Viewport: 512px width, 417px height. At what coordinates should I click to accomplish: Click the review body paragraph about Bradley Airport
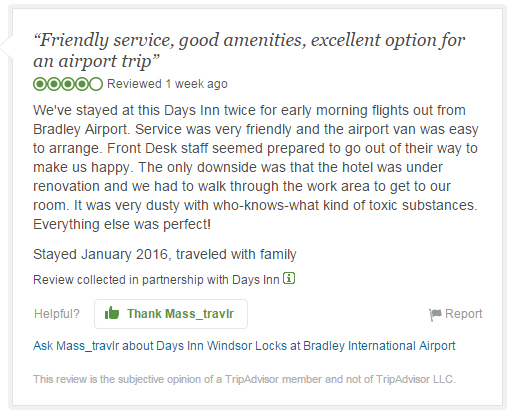256,167
